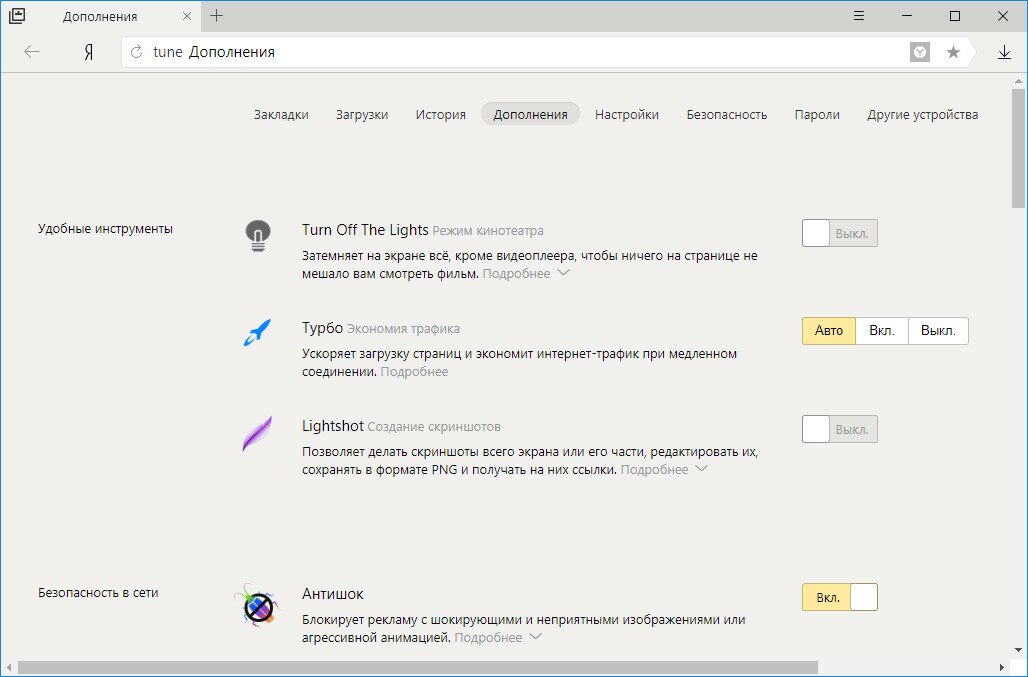Viewport: 1028px width, 677px height.
Task: Disable the Антишок switch
Action: [x=840, y=598]
